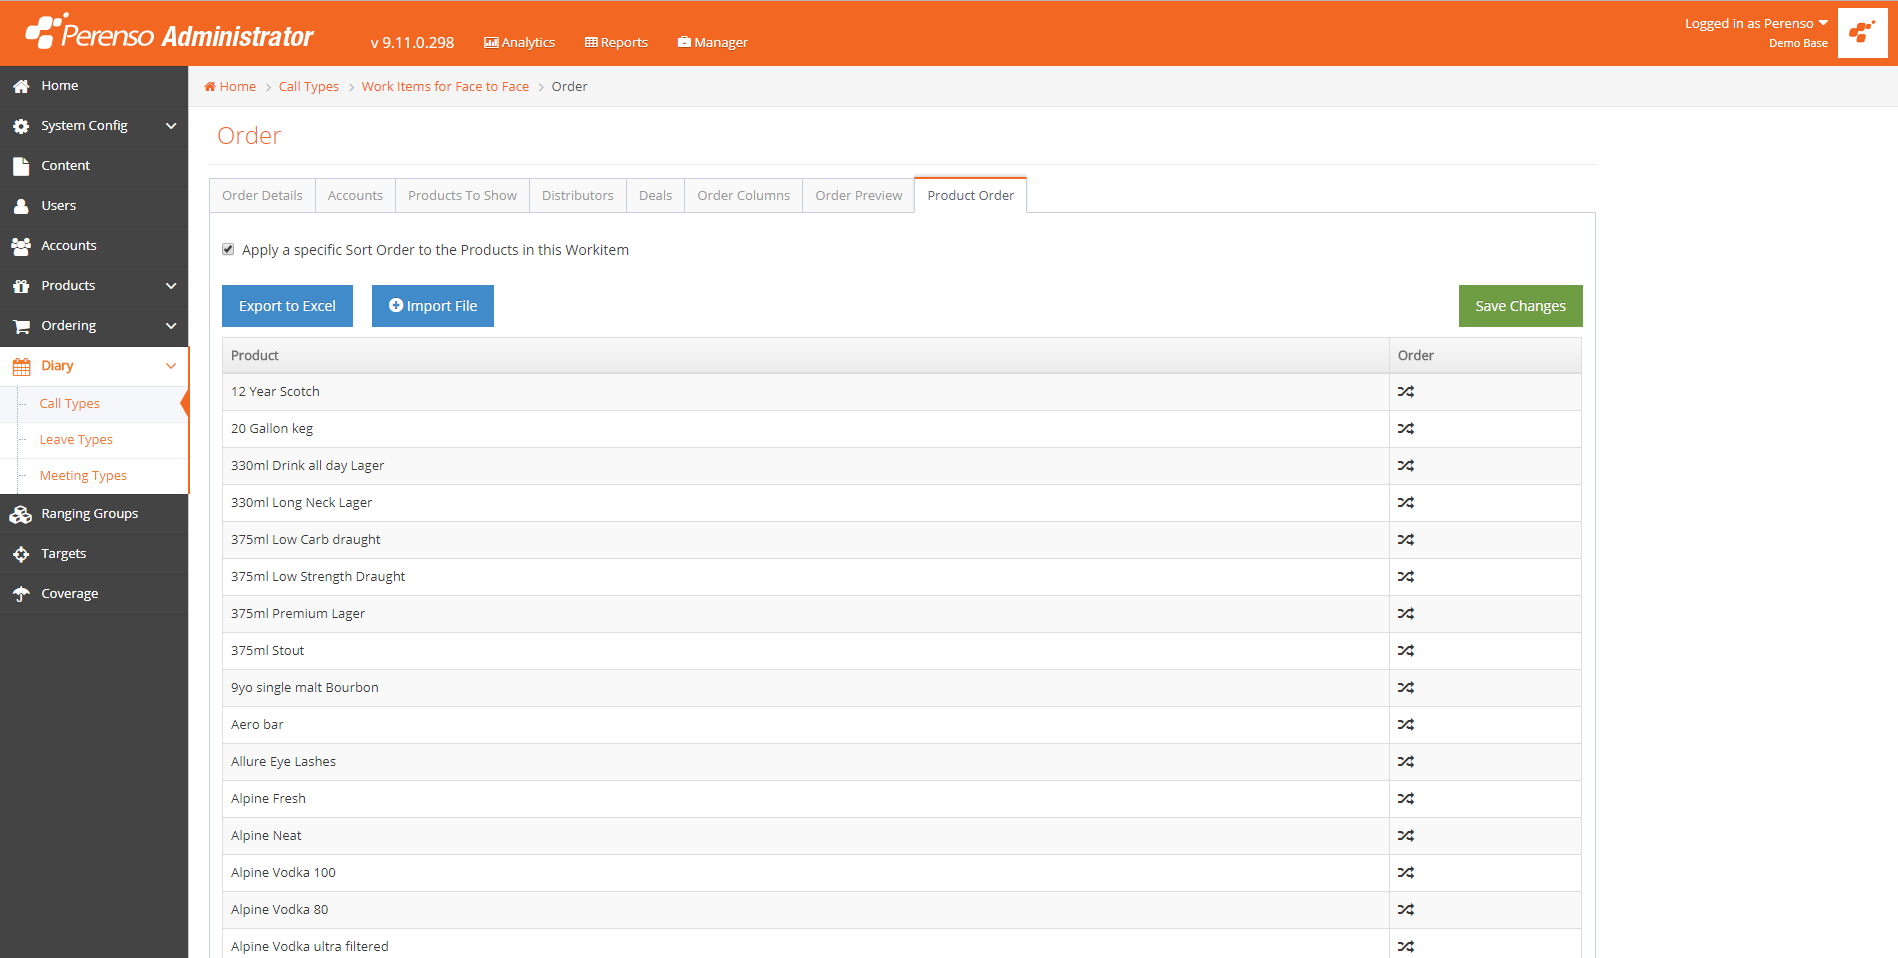Click shuffle icon for 330ml Drink all day Lager
The height and width of the screenshot is (958, 1898).
pos(1406,466)
